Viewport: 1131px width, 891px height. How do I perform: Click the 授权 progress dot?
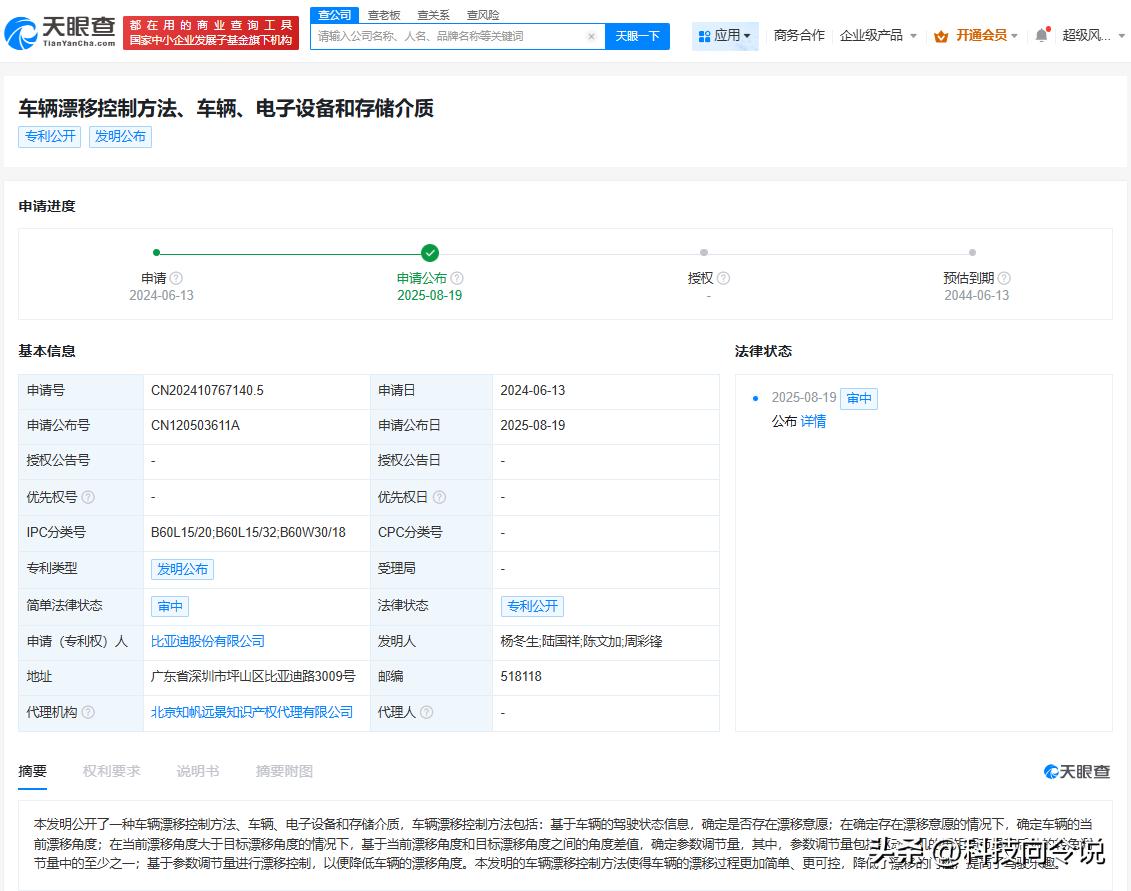[x=704, y=253]
